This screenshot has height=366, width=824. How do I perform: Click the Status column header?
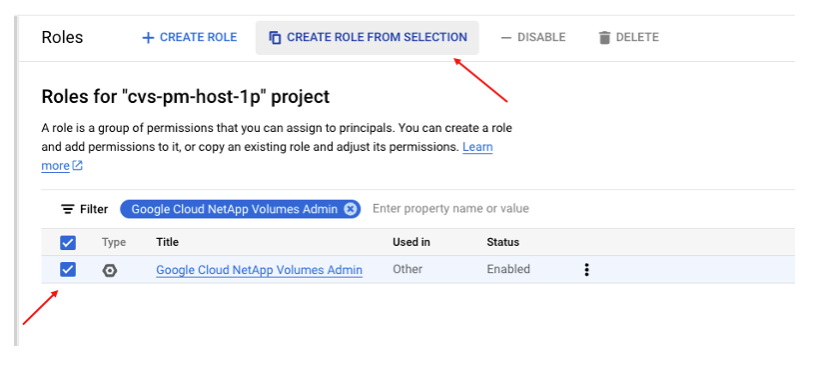tap(503, 242)
